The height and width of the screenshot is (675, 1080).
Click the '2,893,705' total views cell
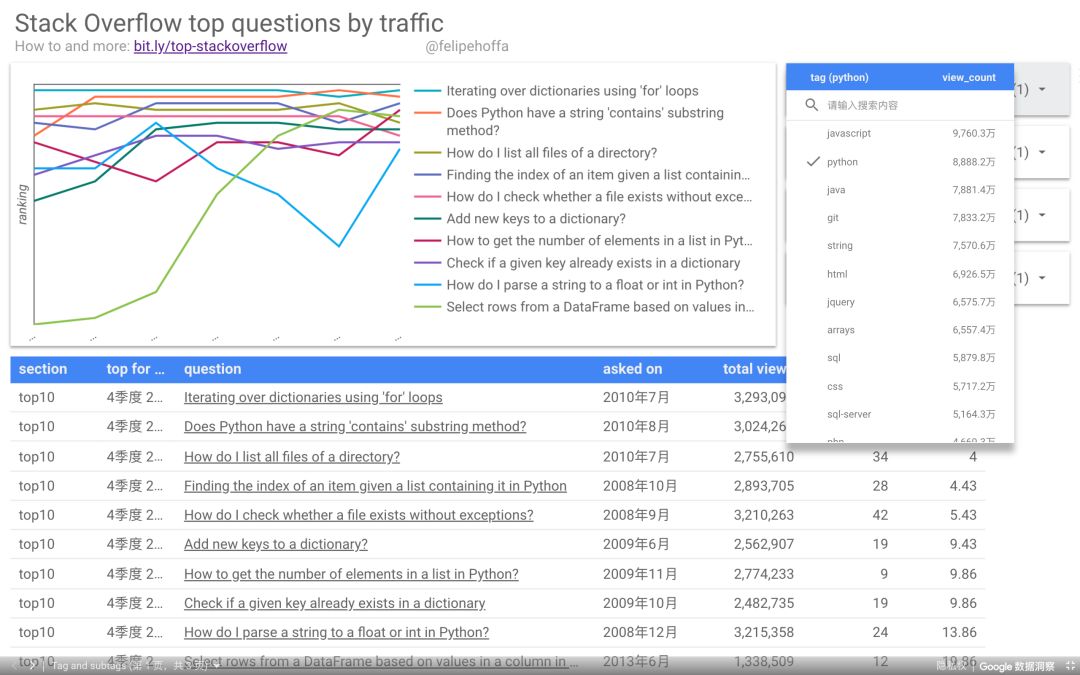click(764, 486)
